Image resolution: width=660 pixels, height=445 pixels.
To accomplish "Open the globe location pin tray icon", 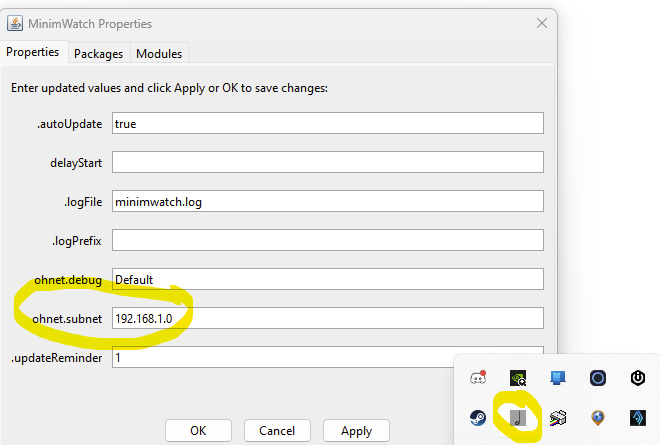I will [598, 418].
